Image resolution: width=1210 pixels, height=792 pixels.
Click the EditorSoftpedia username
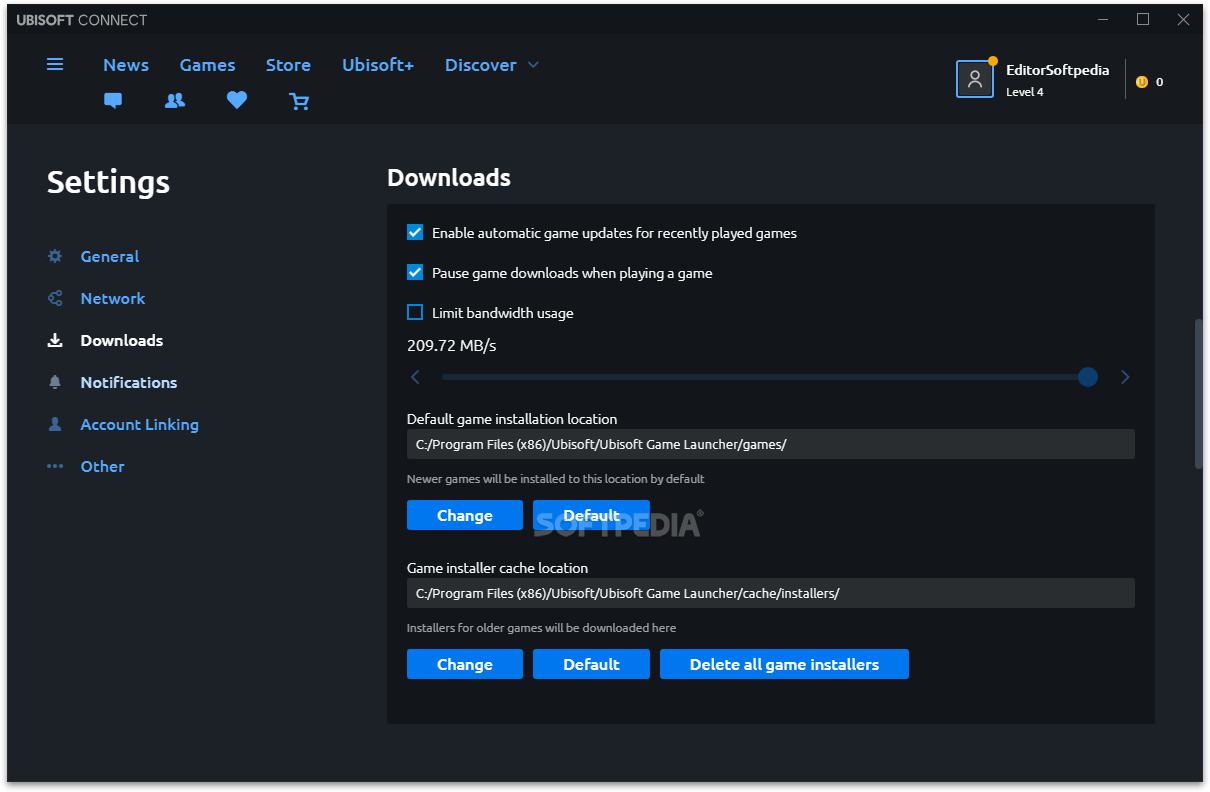1058,70
